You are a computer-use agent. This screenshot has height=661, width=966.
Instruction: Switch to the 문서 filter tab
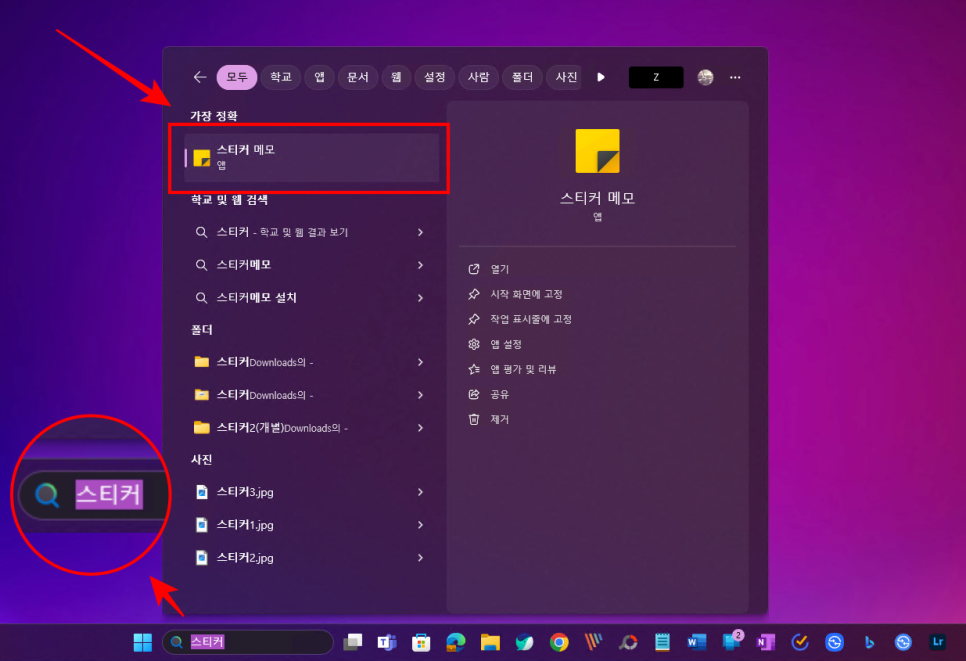click(358, 77)
